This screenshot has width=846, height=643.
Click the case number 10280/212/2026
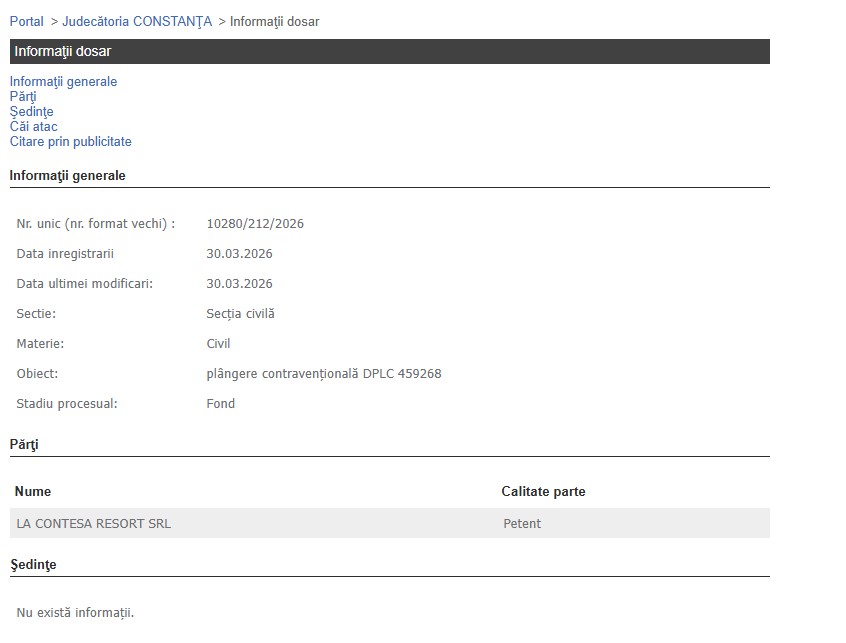point(255,224)
